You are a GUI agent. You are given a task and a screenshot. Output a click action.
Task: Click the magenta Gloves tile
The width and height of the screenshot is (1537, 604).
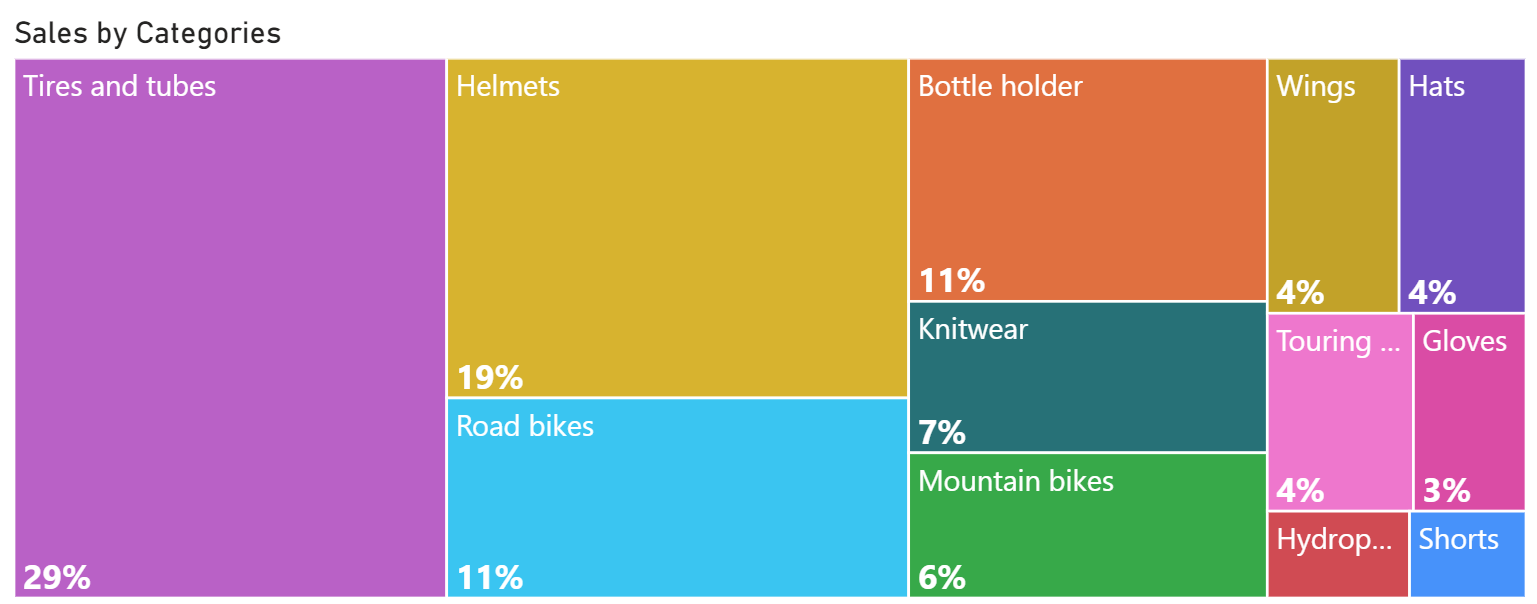click(x=1470, y=410)
